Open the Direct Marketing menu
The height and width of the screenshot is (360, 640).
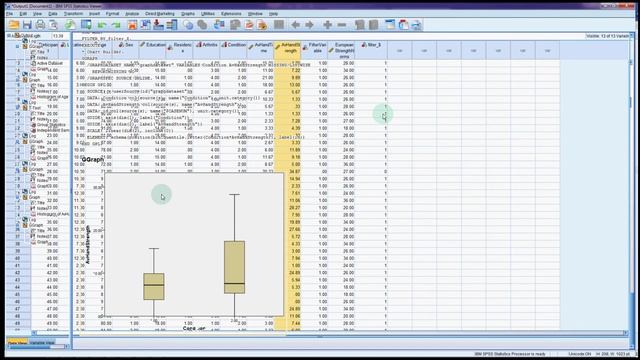pyautogui.click(x=160, y=13)
